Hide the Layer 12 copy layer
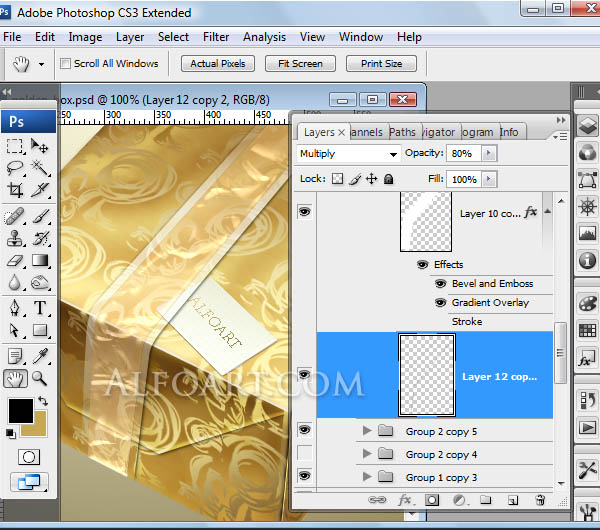Image resolution: width=600 pixels, height=530 pixels. click(305, 374)
